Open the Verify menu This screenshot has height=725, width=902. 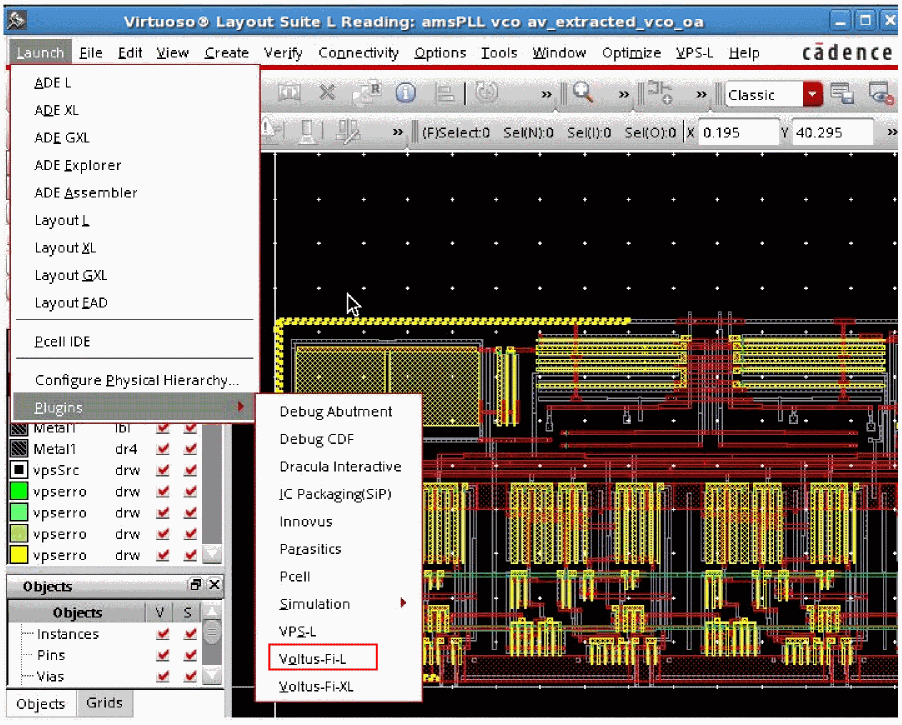[x=283, y=53]
